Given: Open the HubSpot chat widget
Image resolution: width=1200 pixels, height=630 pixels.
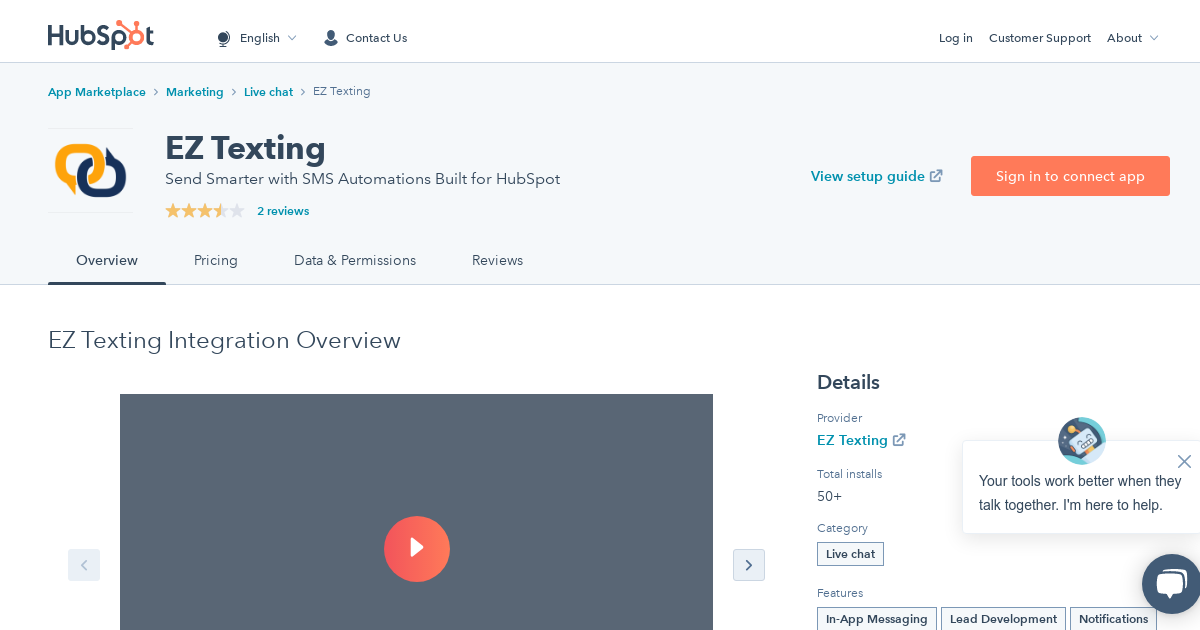Looking at the screenshot, I should pos(1171,584).
